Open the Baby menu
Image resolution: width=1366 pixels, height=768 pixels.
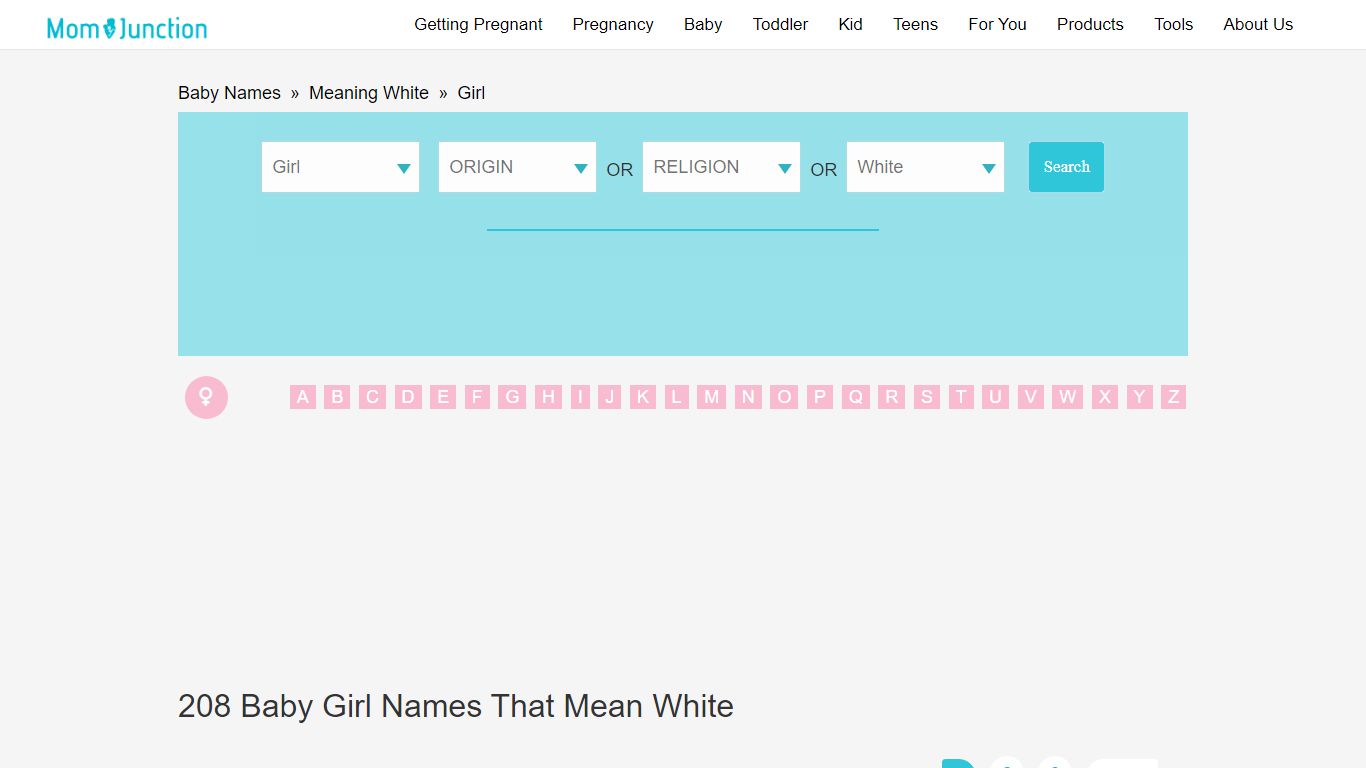click(x=703, y=24)
